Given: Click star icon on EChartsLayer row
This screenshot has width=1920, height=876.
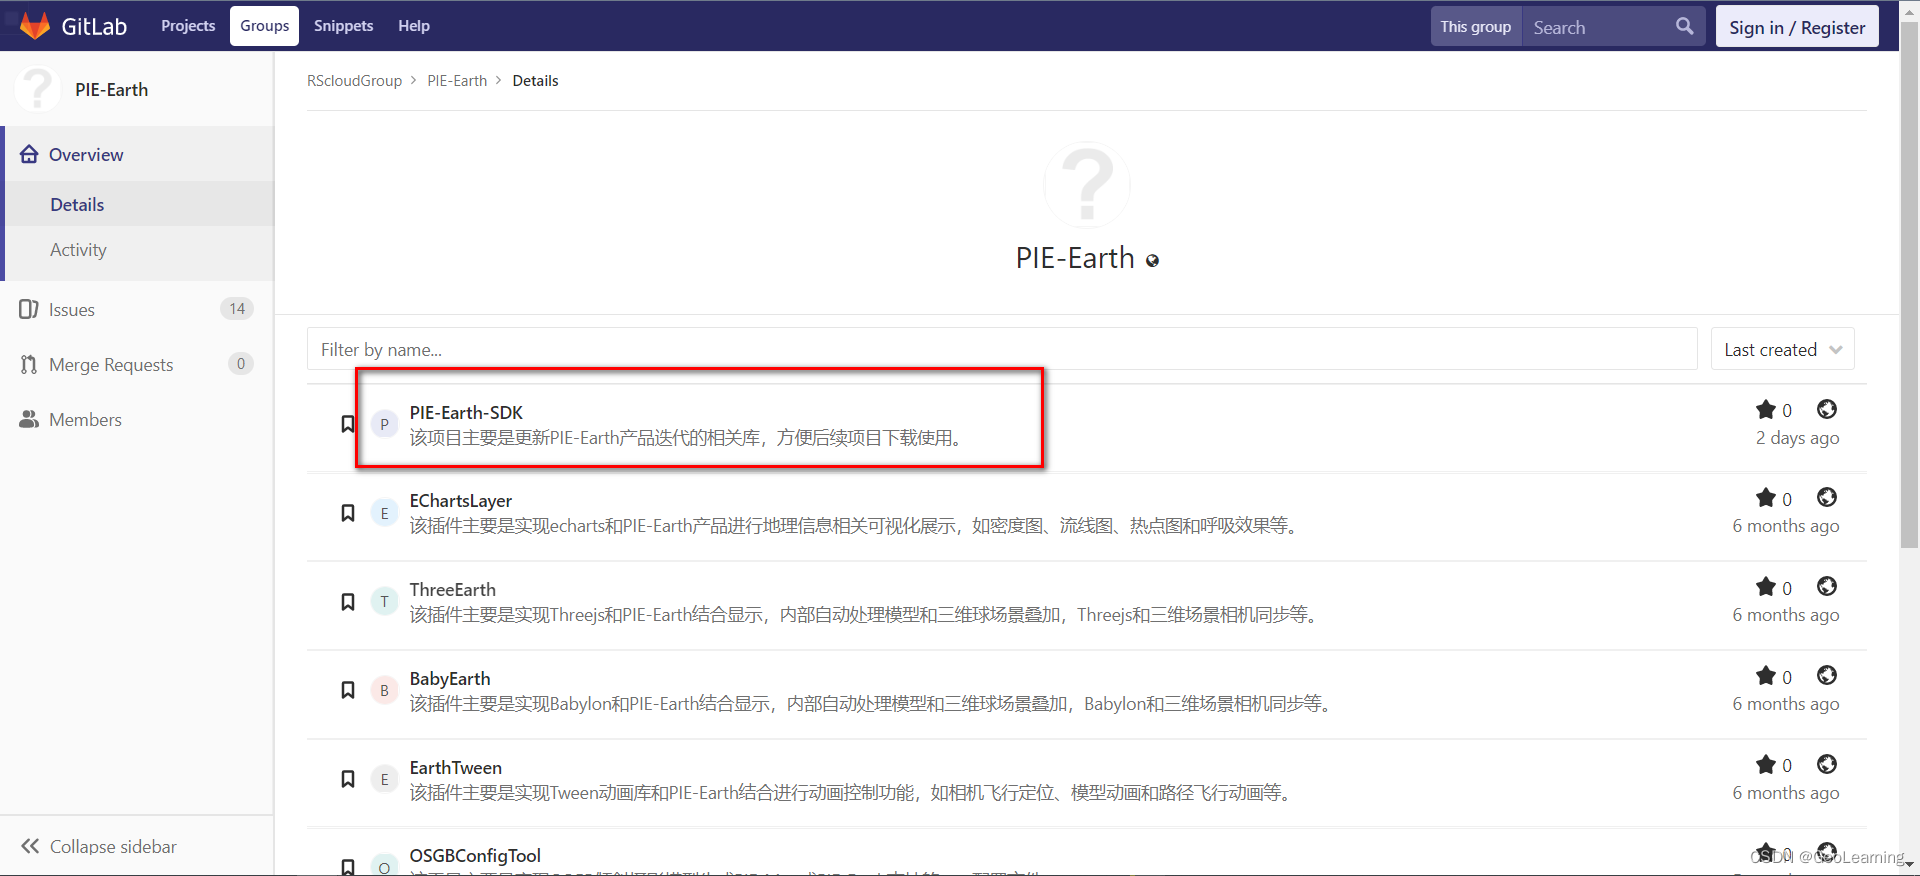Looking at the screenshot, I should (x=1766, y=497).
